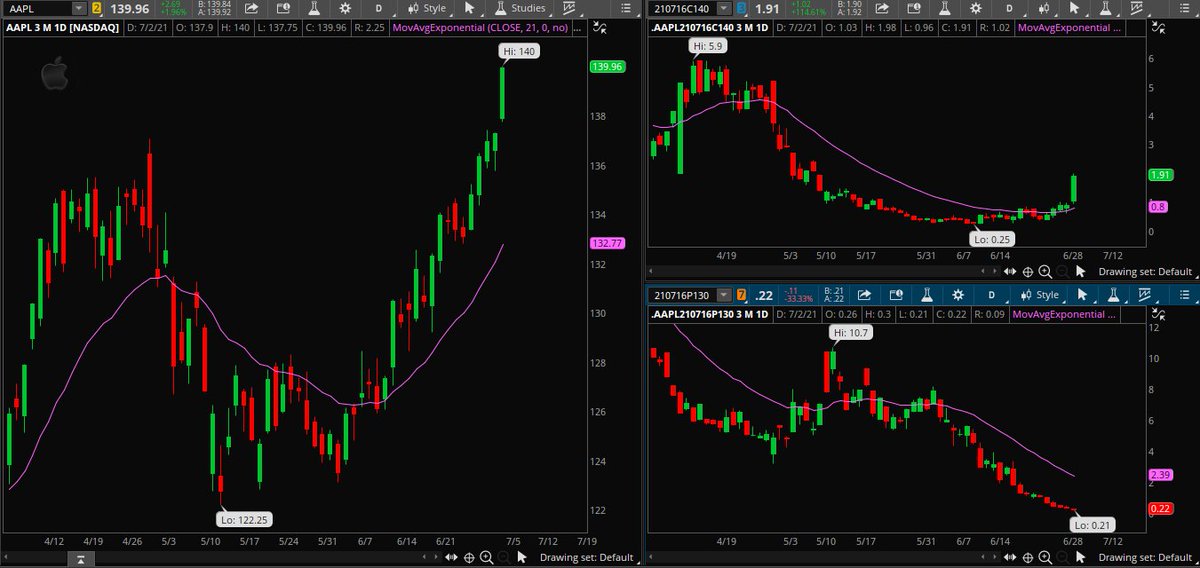Viewport: 1200px width, 568px height.
Task: Open flask menu beside pointer on 210716P130
Action: (x=1114, y=295)
